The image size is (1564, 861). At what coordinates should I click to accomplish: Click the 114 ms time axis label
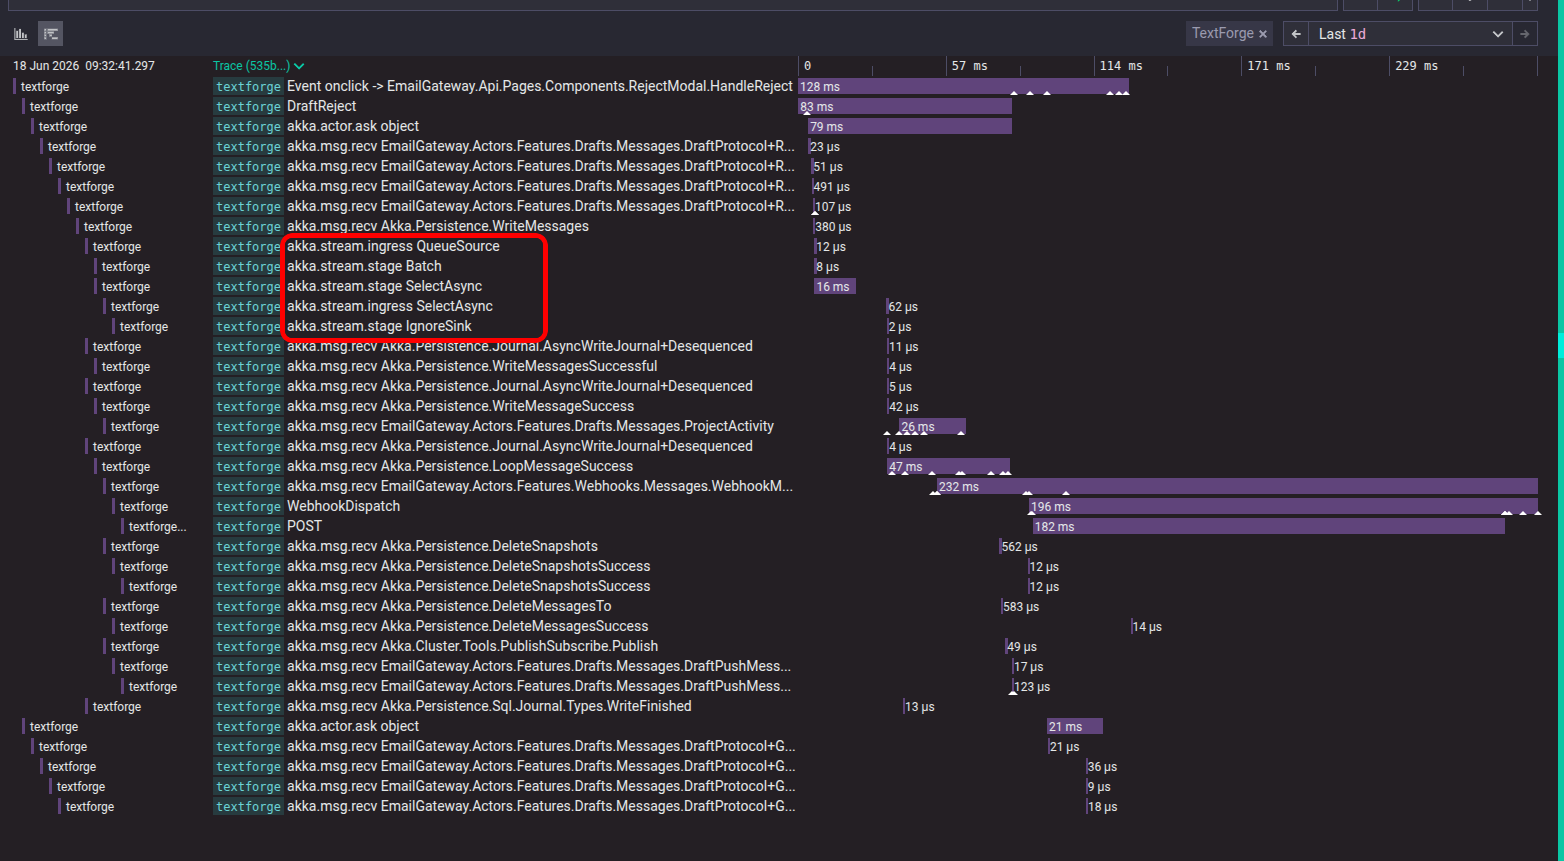point(1121,66)
